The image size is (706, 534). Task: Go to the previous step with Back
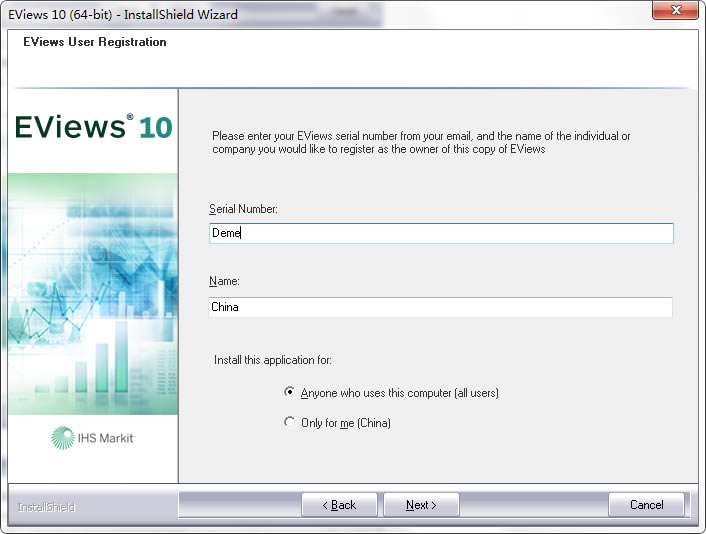click(339, 505)
